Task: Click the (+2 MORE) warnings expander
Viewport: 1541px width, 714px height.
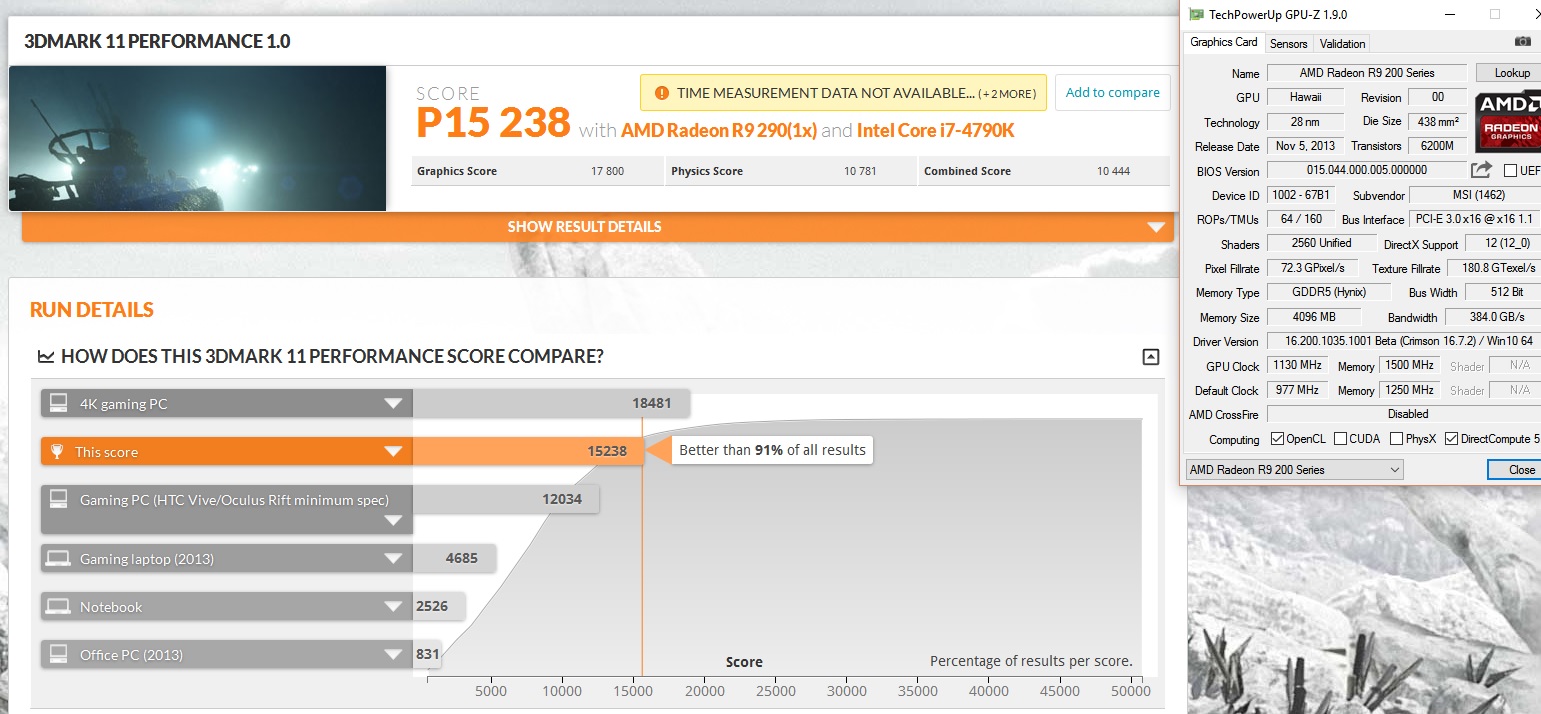Action: pyautogui.click(x=1007, y=94)
